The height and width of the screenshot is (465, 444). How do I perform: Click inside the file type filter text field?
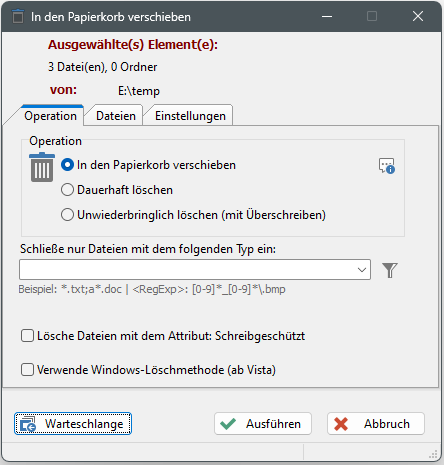[187, 270]
